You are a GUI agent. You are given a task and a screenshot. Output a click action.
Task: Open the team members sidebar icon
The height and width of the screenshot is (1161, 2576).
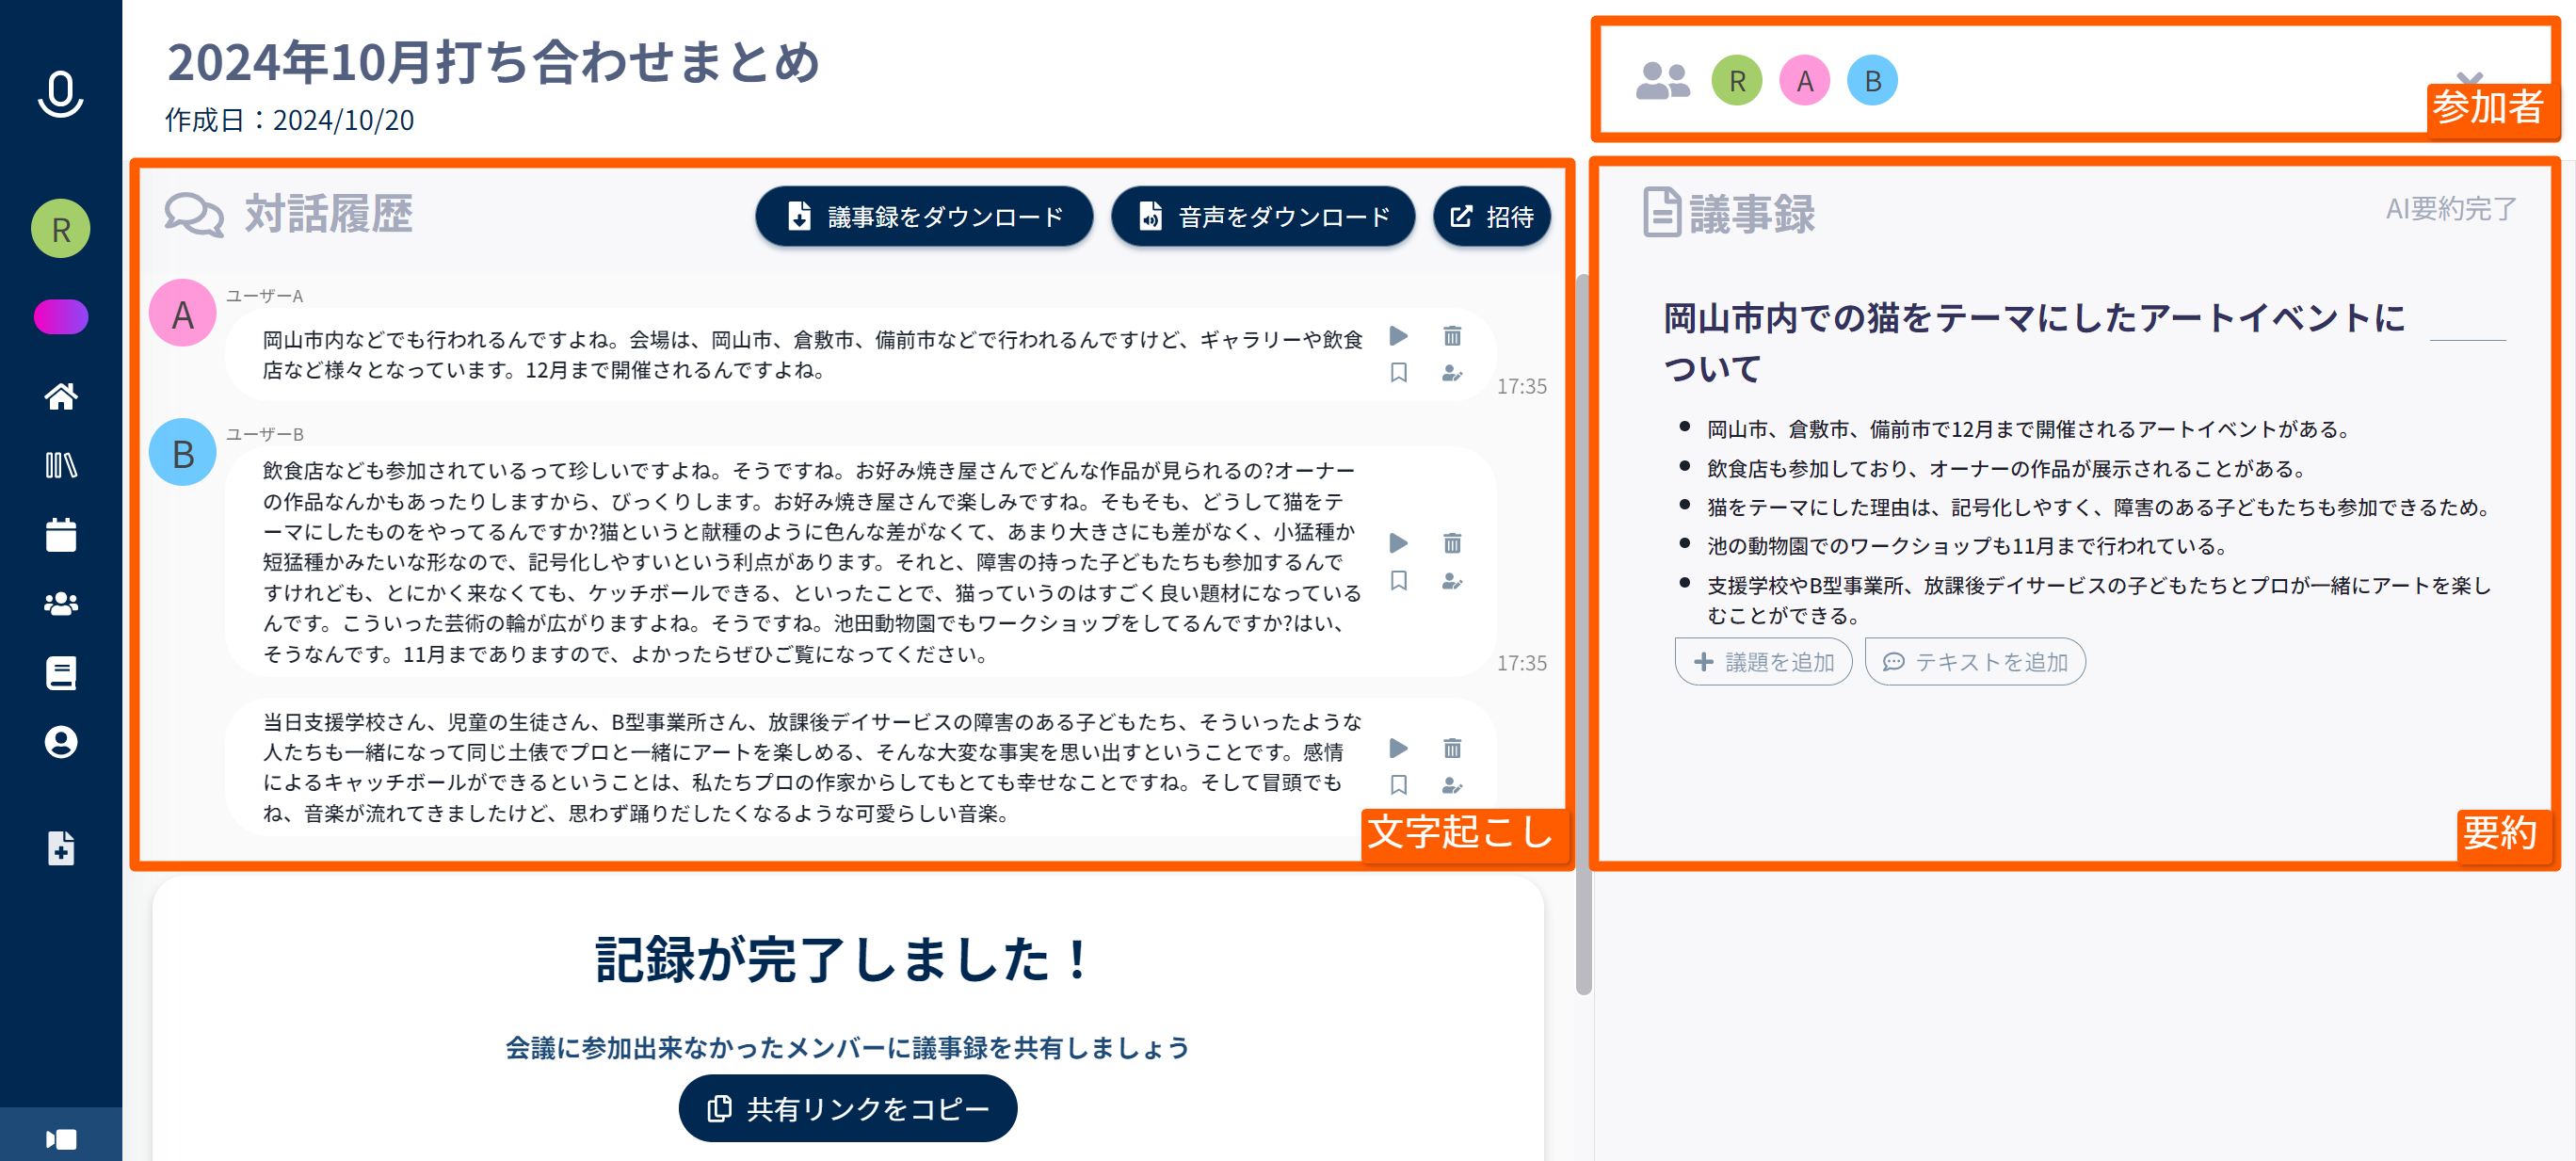point(61,604)
